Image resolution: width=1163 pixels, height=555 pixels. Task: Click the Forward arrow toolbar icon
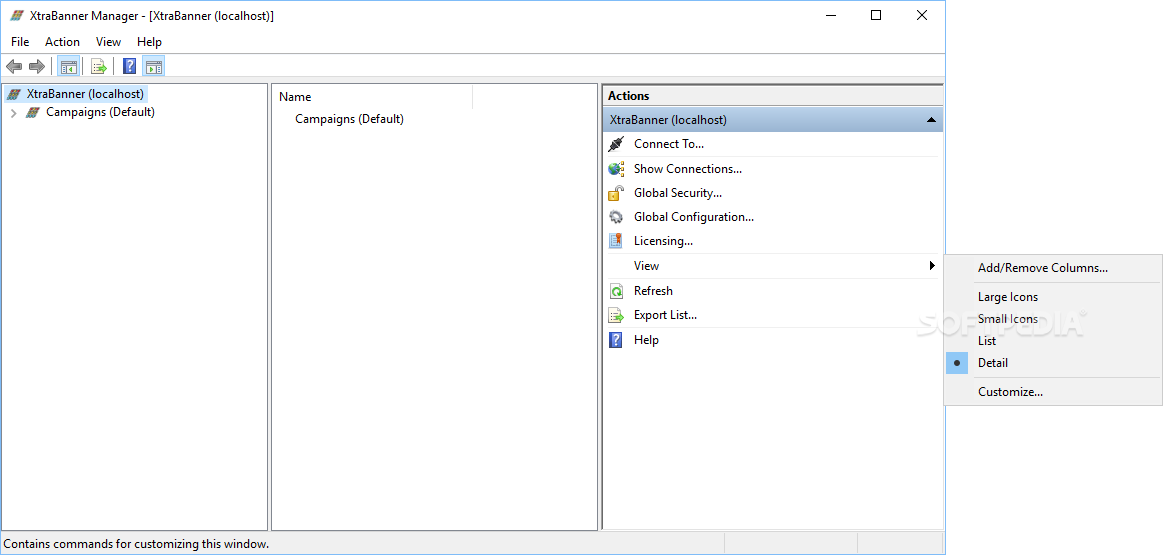(36, 67)
